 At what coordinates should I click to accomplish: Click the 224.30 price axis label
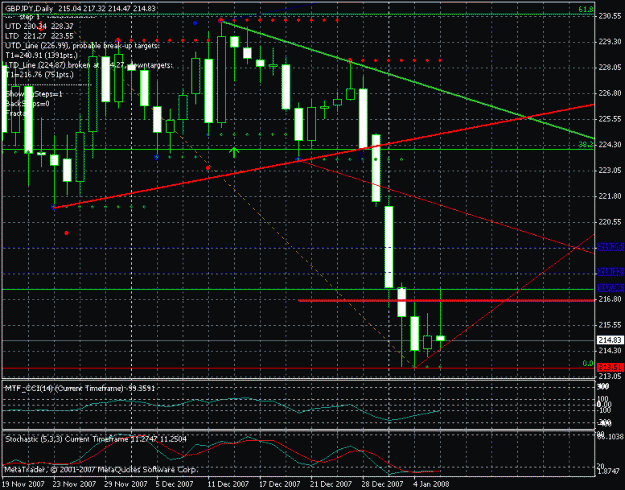[610, 145]
